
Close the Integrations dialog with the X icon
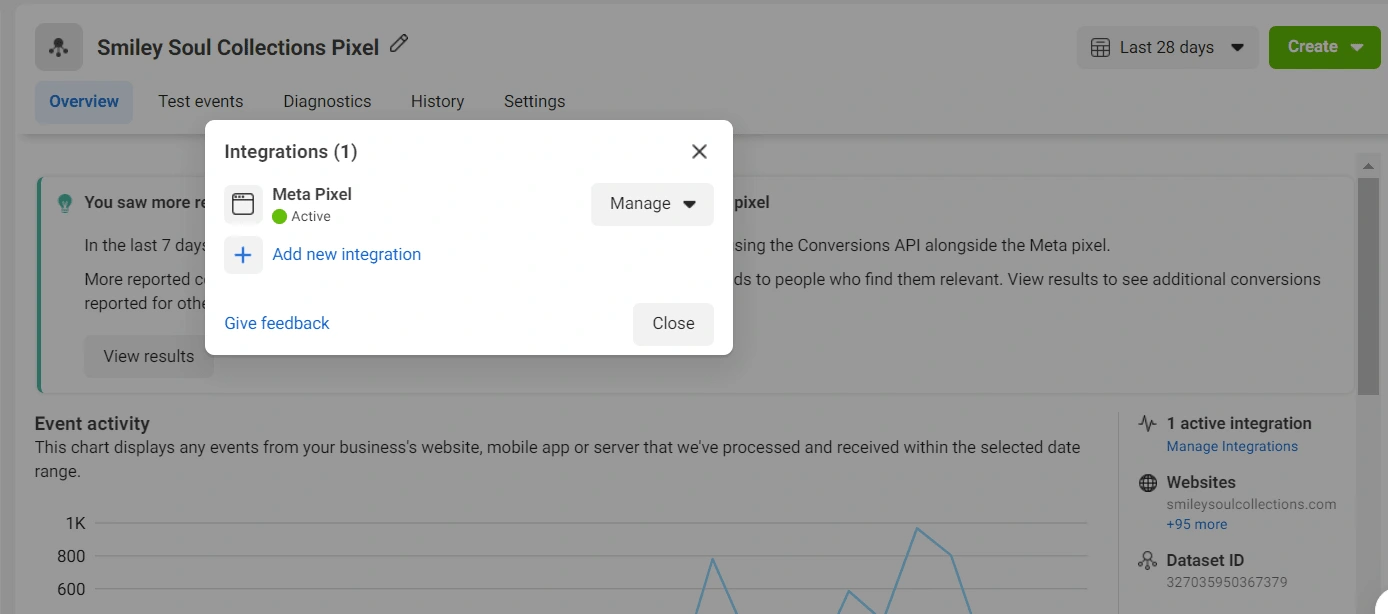pyautogui.click(x=699, y=151)
